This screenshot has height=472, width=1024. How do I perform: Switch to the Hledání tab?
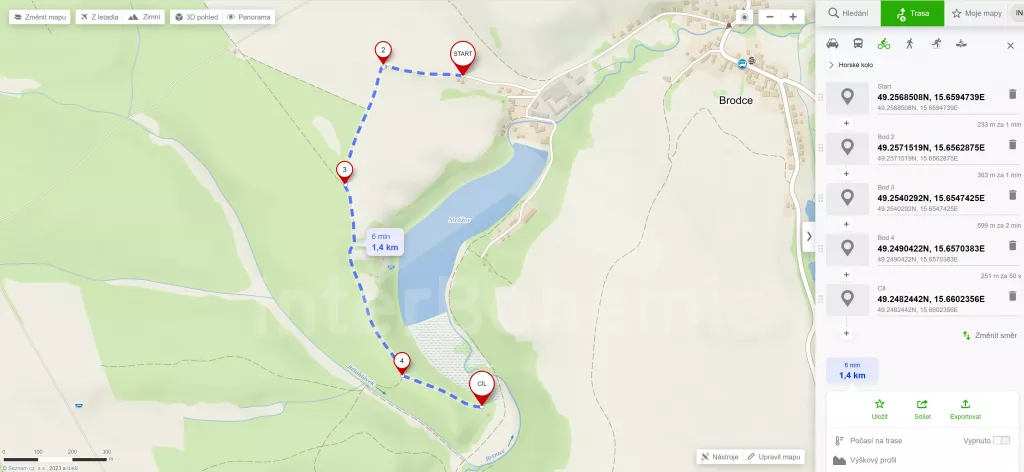848,13
